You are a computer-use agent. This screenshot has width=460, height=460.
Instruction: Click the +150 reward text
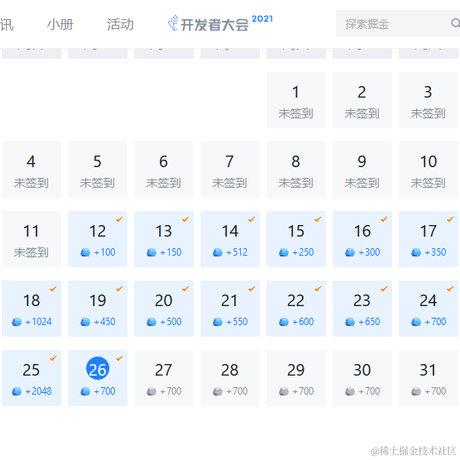pos(171,252)
